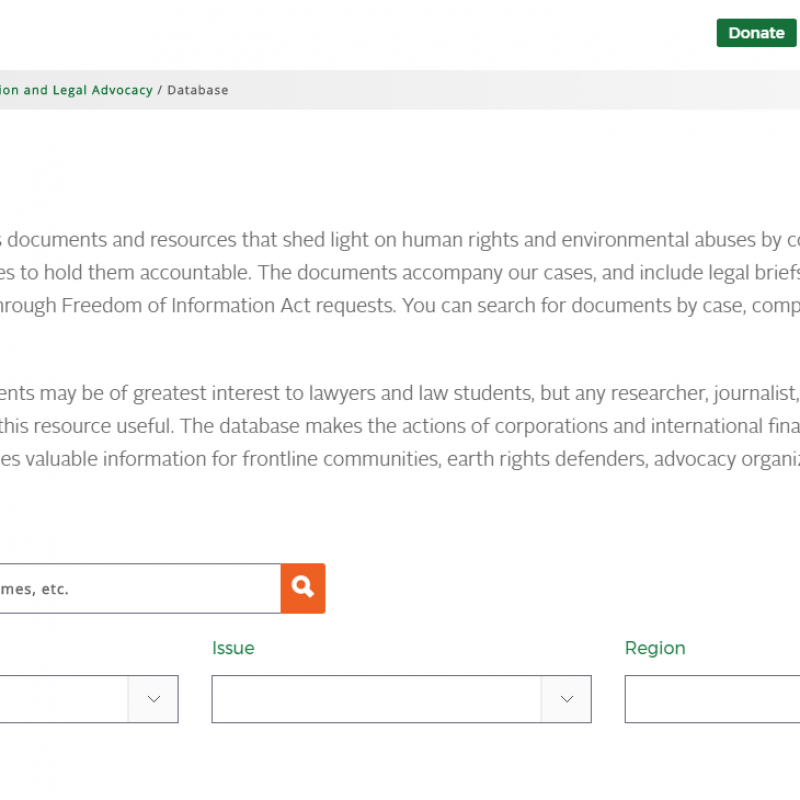Image resolution: width=800 pixels, height=800 pixels.
Task: Click the green Donate button
Action: coord(756,32)
